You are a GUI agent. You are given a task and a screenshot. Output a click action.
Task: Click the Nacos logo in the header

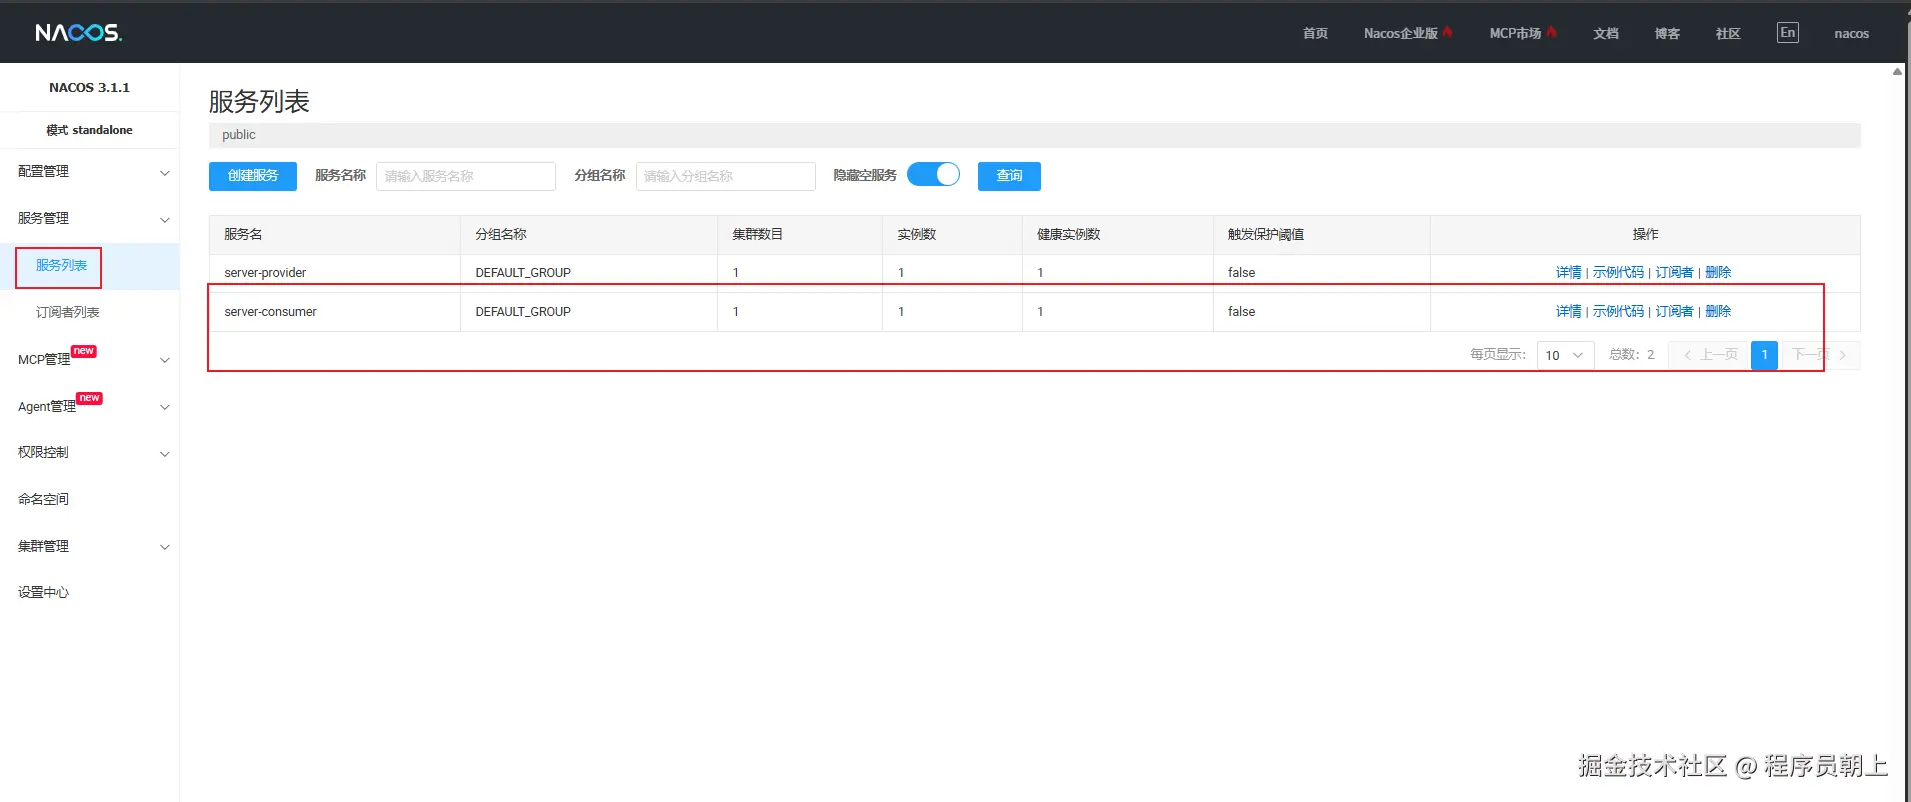point(78,33)
